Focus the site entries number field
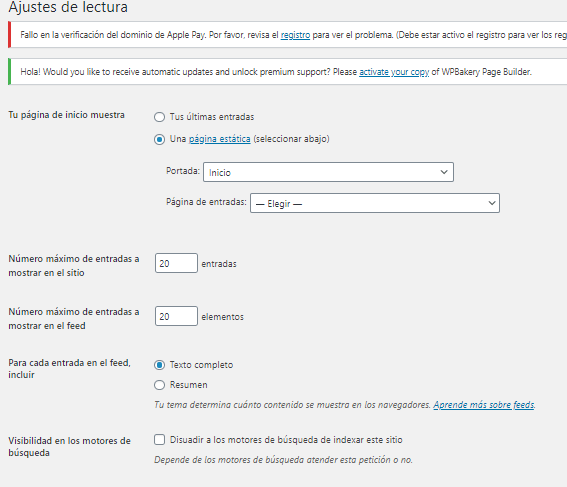 (x=176, y=263)
